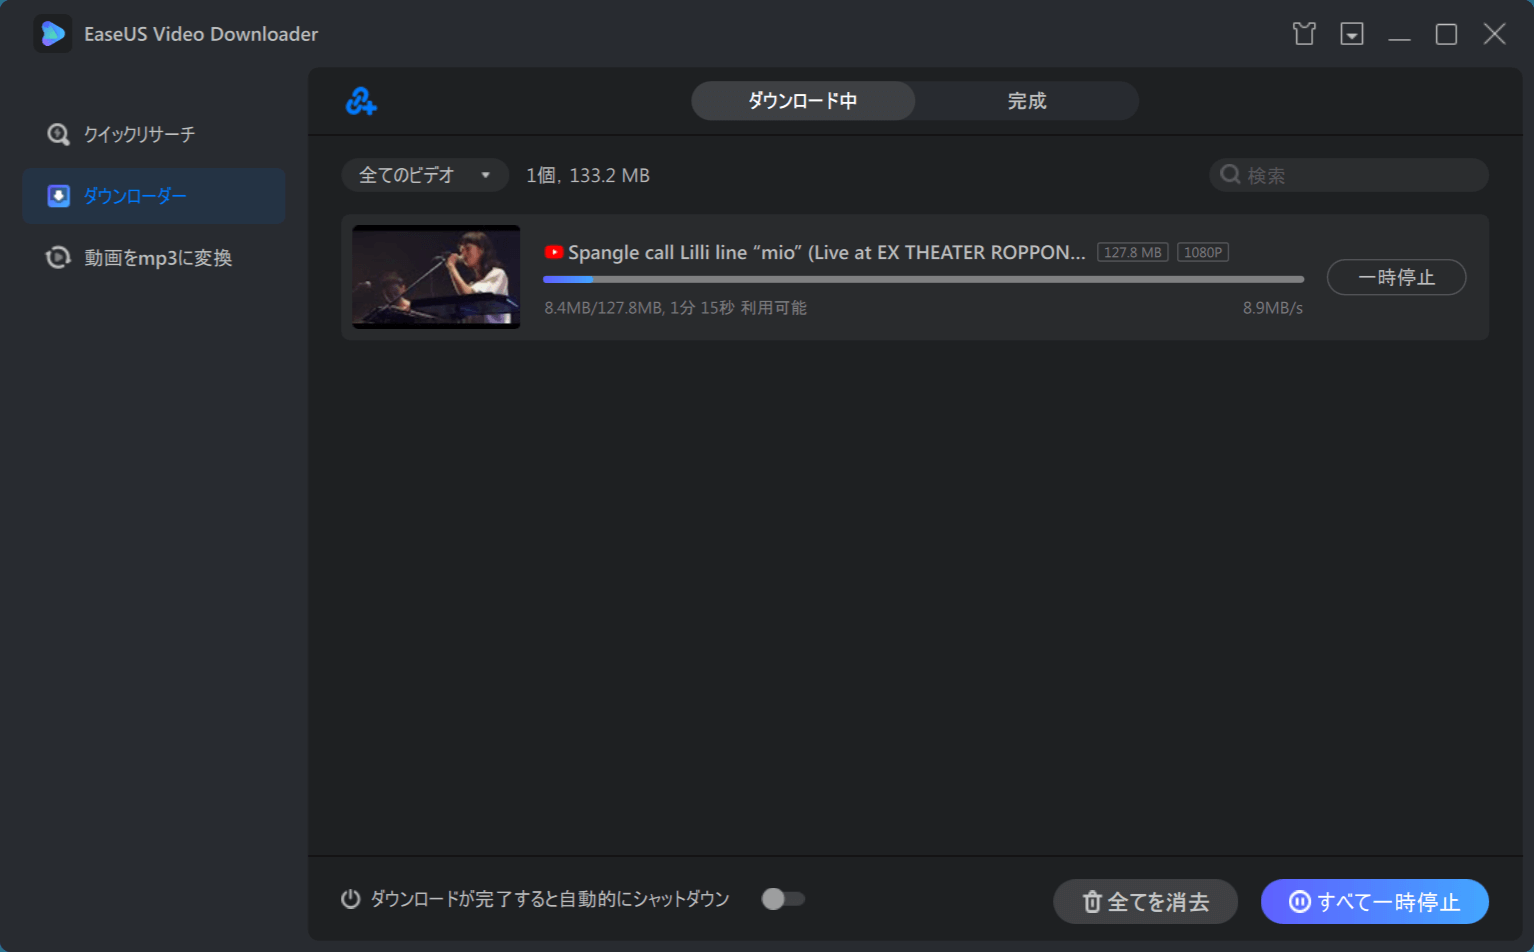Toggle auto shutdown after download switch
The image size is (1534, 952).
tap(783, 899)
